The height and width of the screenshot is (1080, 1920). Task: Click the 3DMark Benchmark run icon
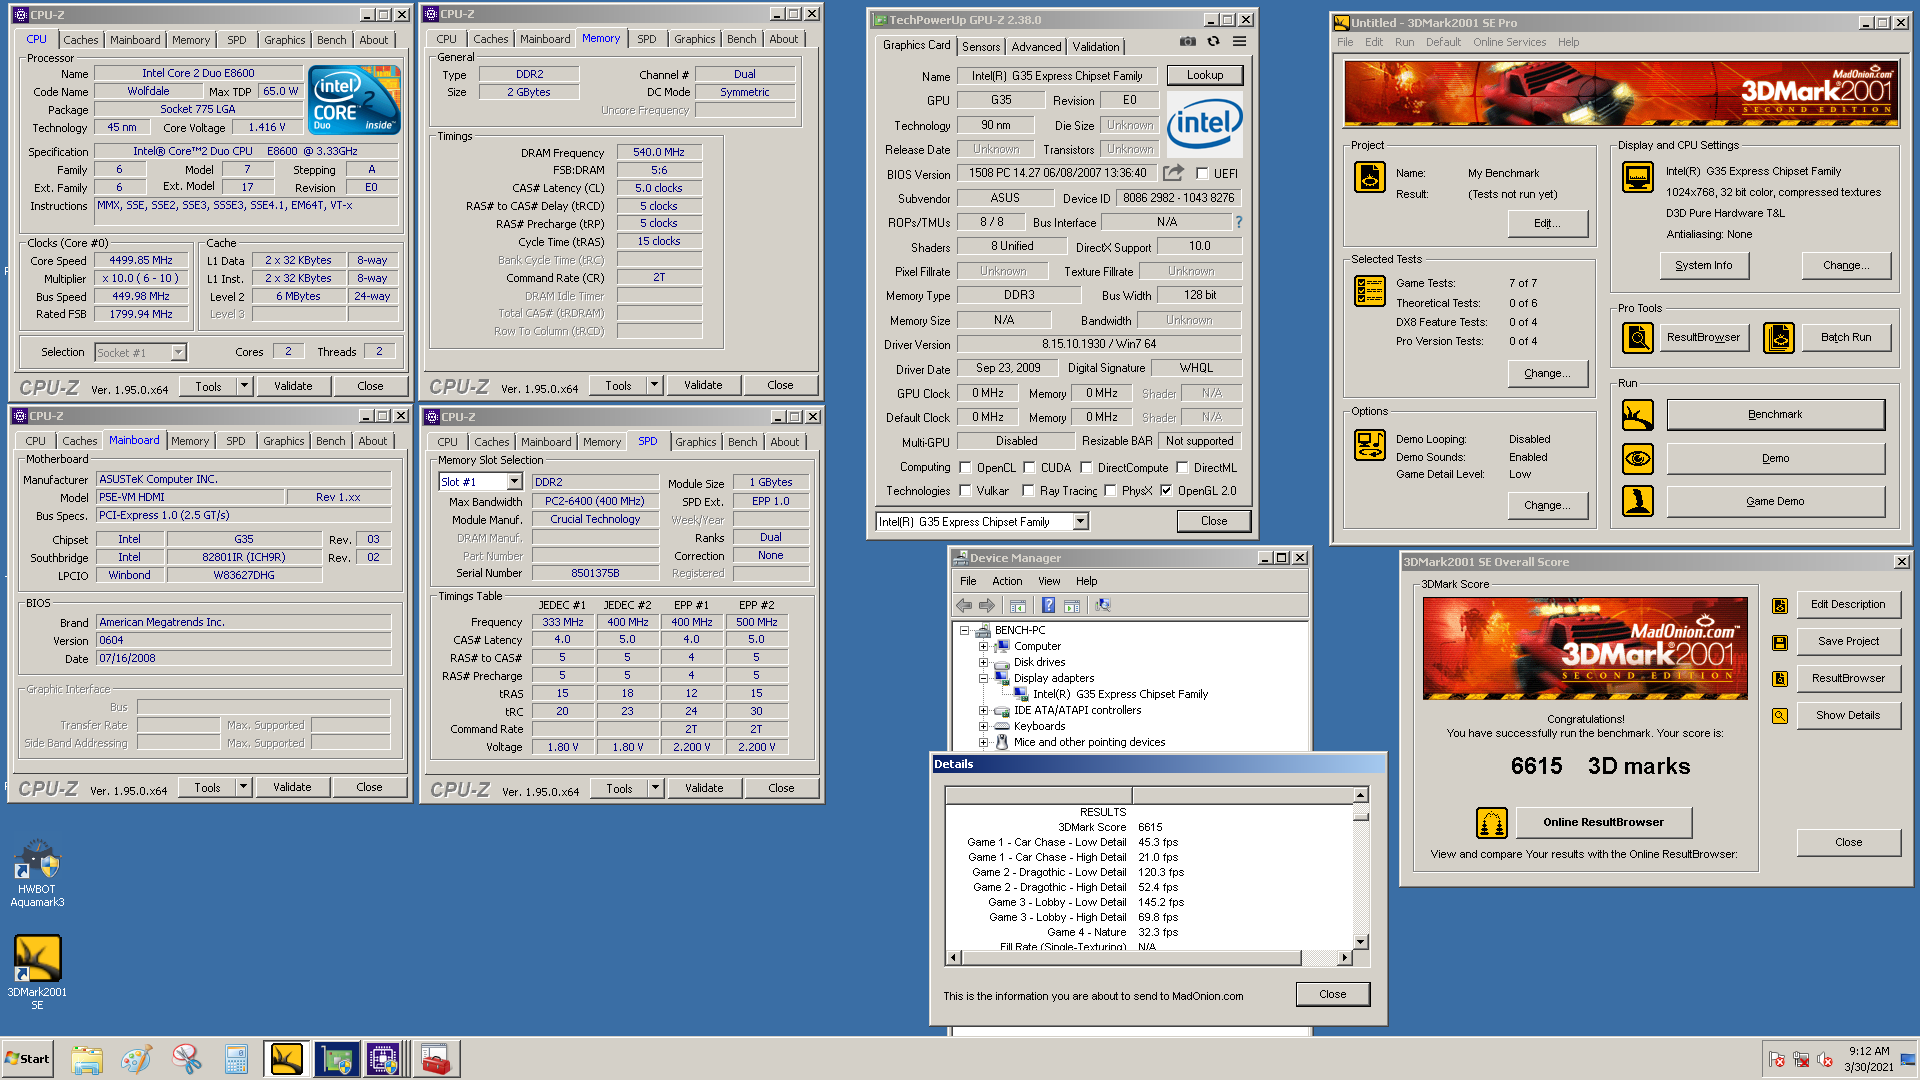pos(1638,415)
